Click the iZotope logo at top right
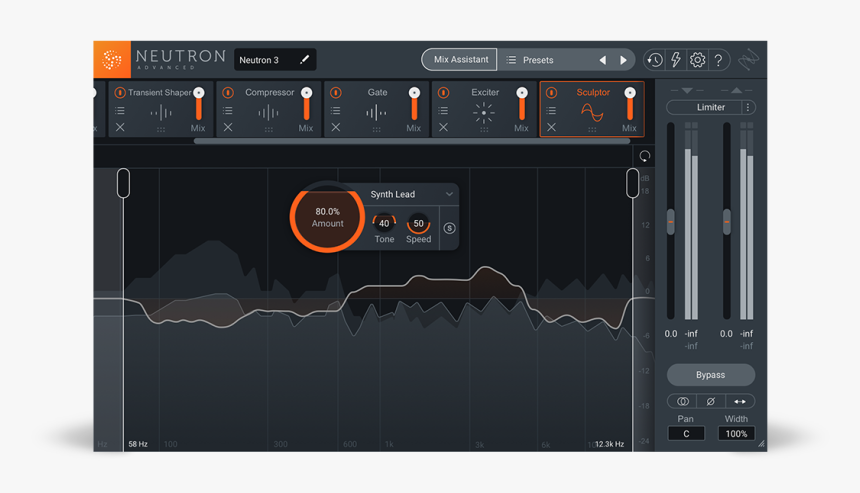This screenshot has height=493, width=860. coord(748,60)
